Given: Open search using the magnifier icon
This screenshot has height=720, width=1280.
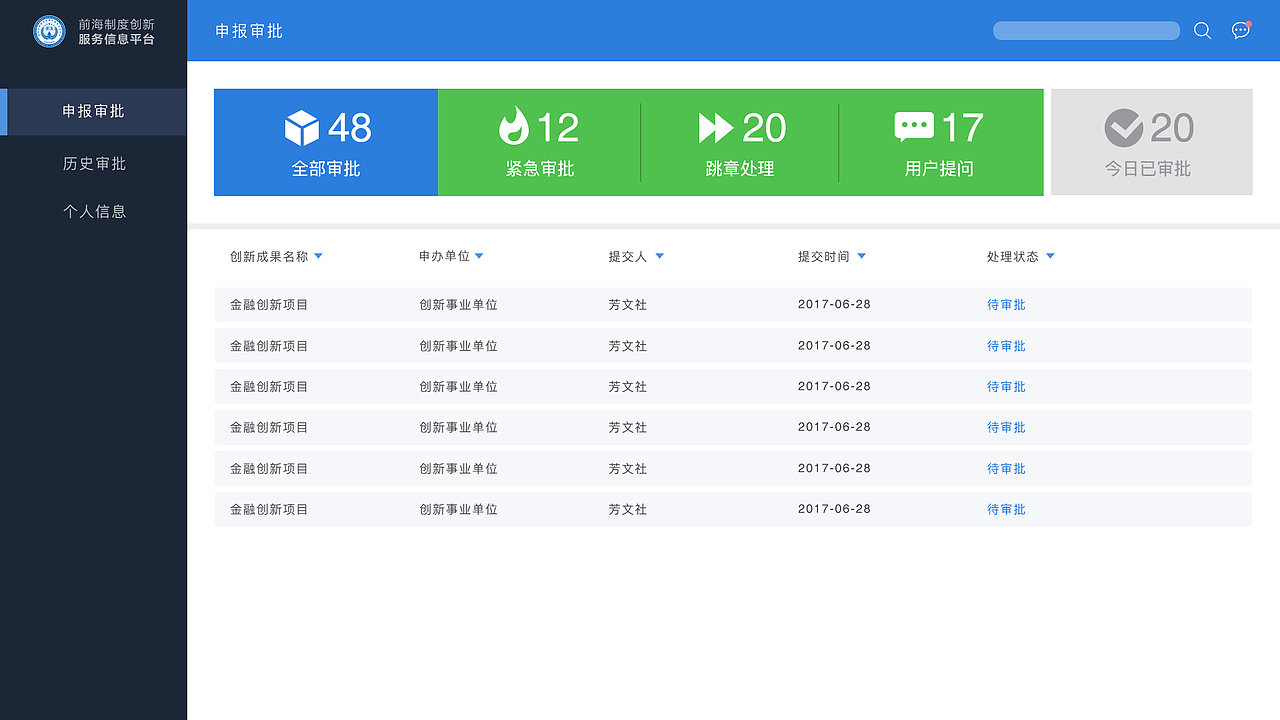Looking at the screenshot, I should click(1202, 30).
